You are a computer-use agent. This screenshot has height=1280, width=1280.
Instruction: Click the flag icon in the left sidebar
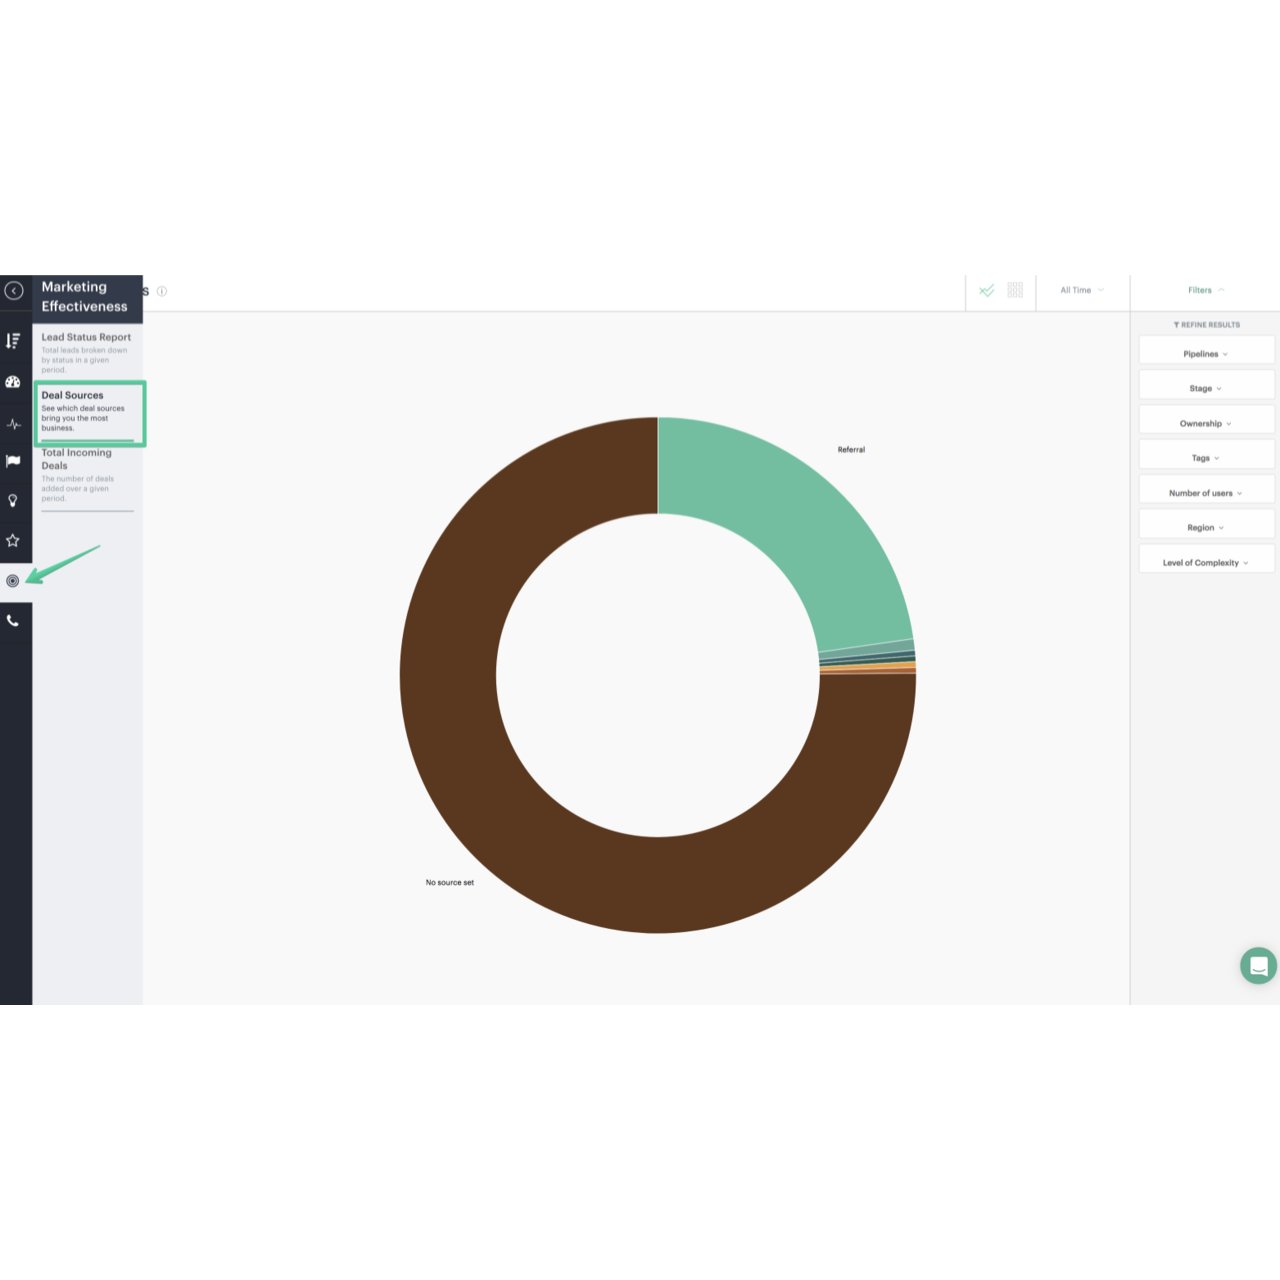[14, 461]
